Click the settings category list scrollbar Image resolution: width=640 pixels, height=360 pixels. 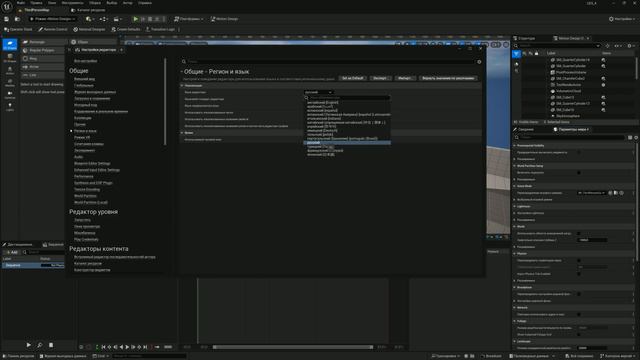click(x=165, y=101)
